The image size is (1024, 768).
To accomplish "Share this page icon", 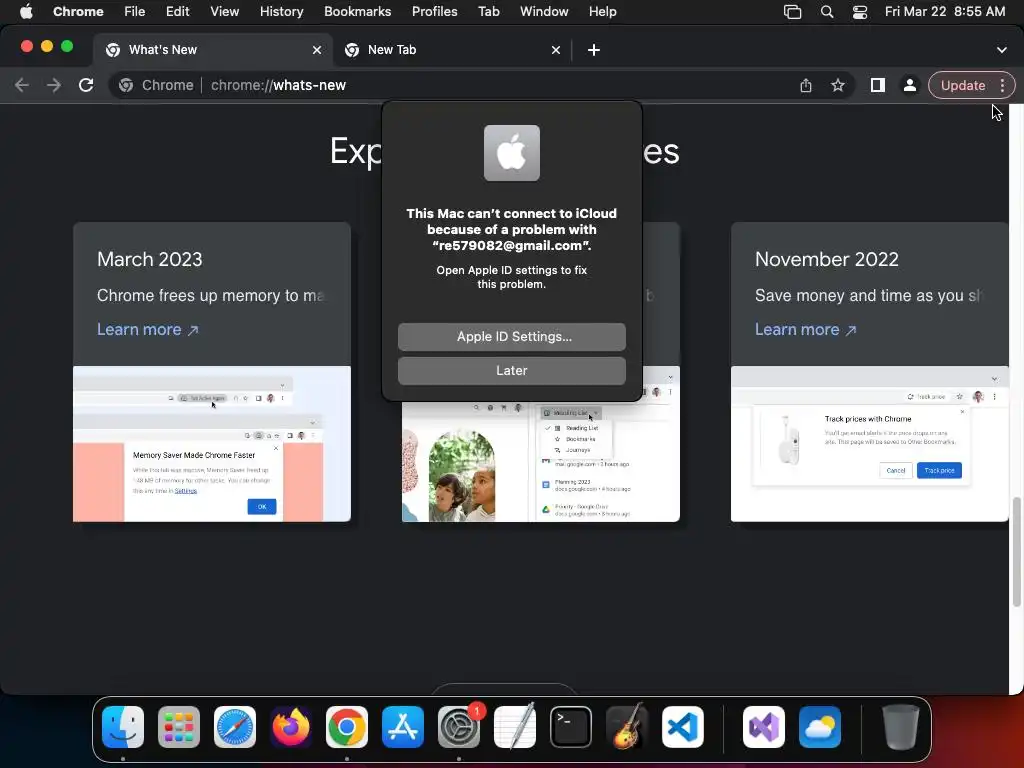I will click(805, 85).
